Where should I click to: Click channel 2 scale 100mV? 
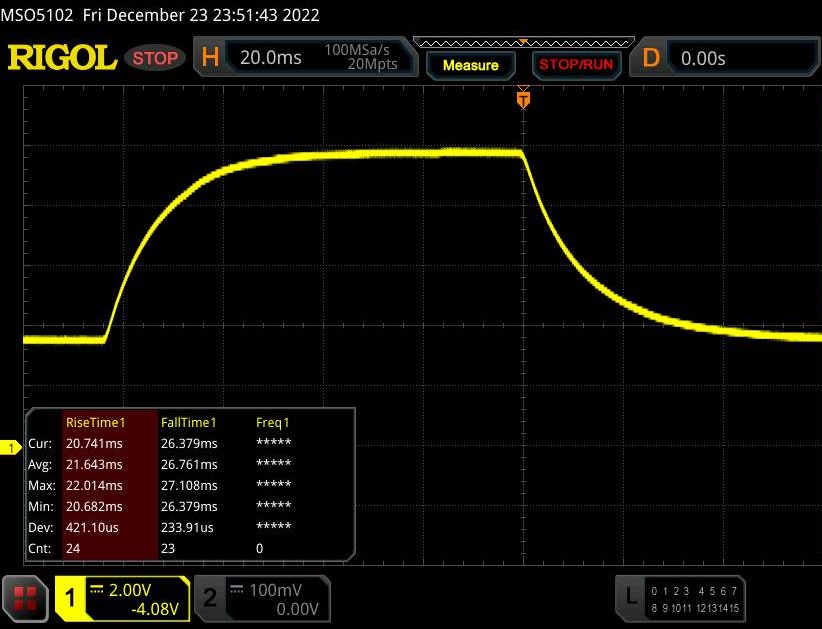tap(275, 590)
